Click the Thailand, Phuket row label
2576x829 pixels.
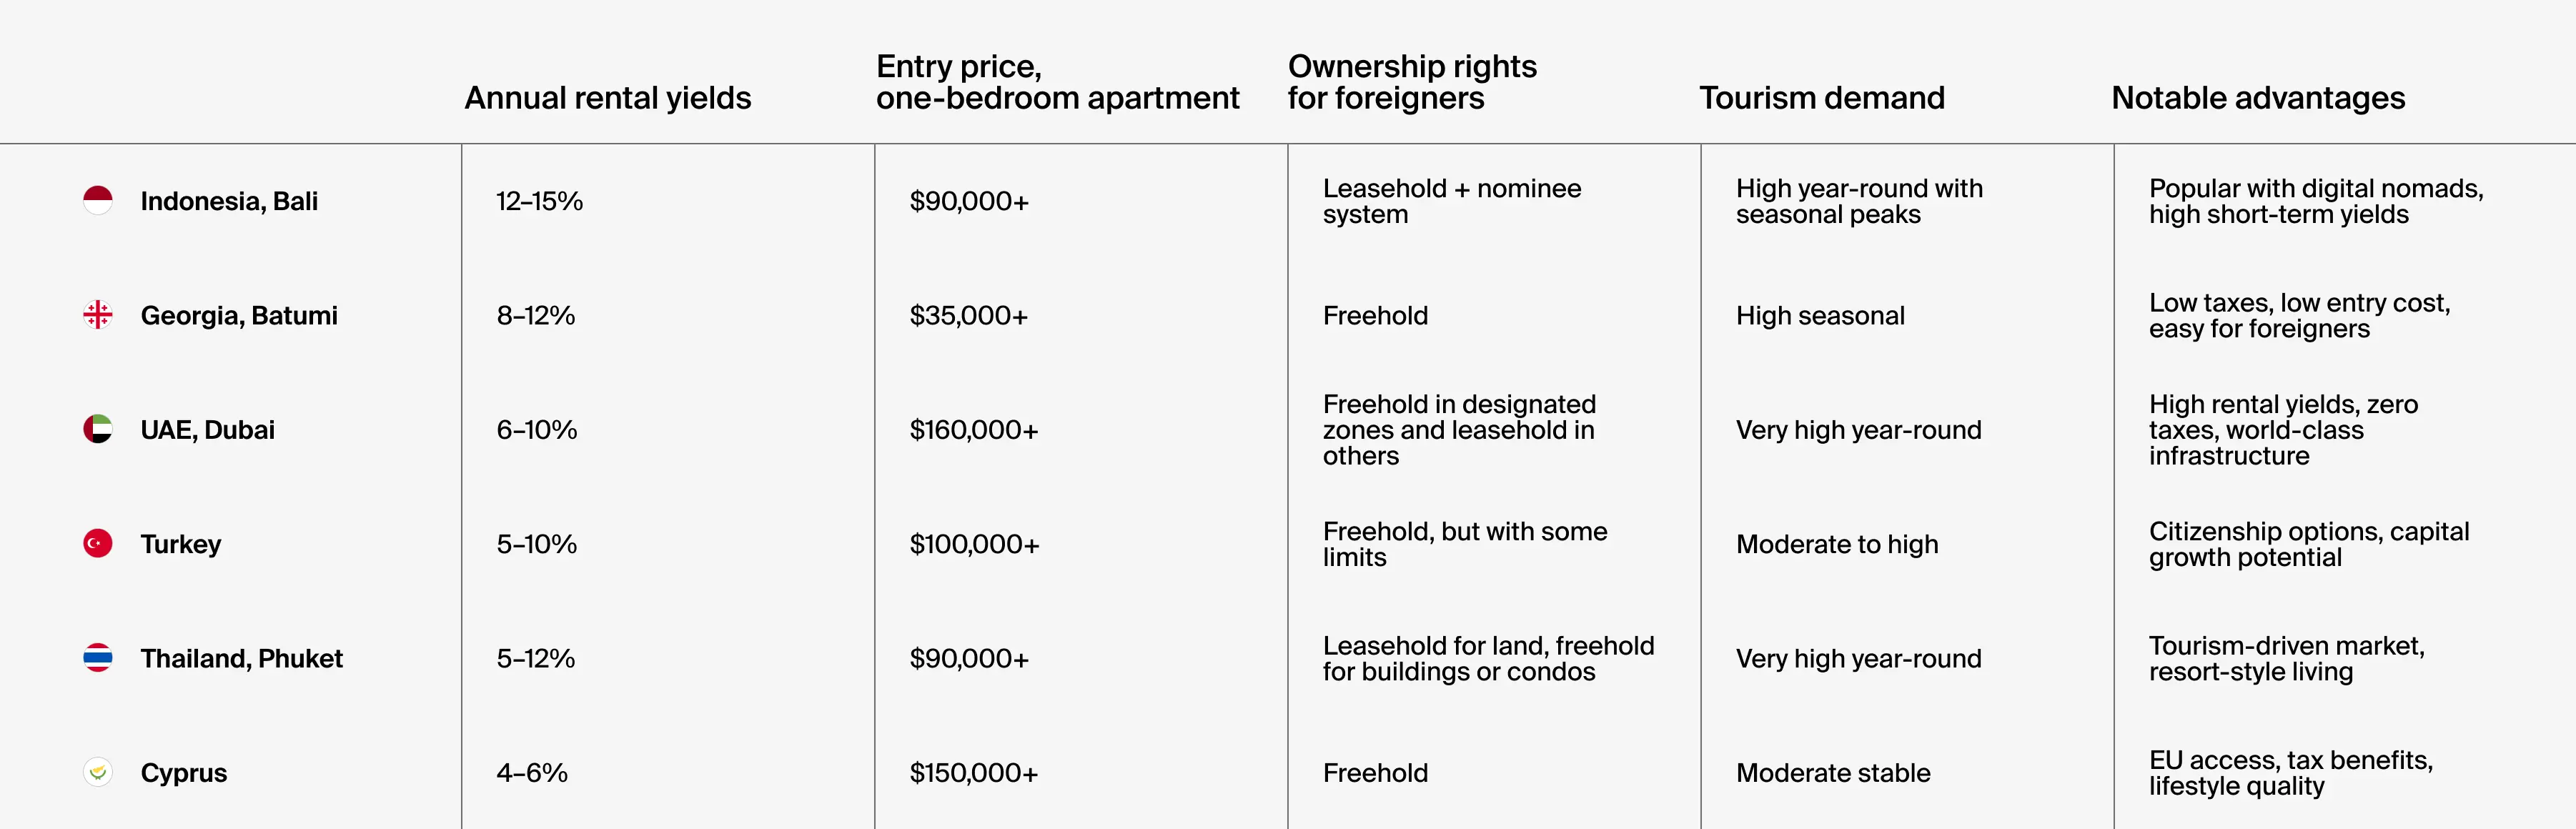point(241,658)
